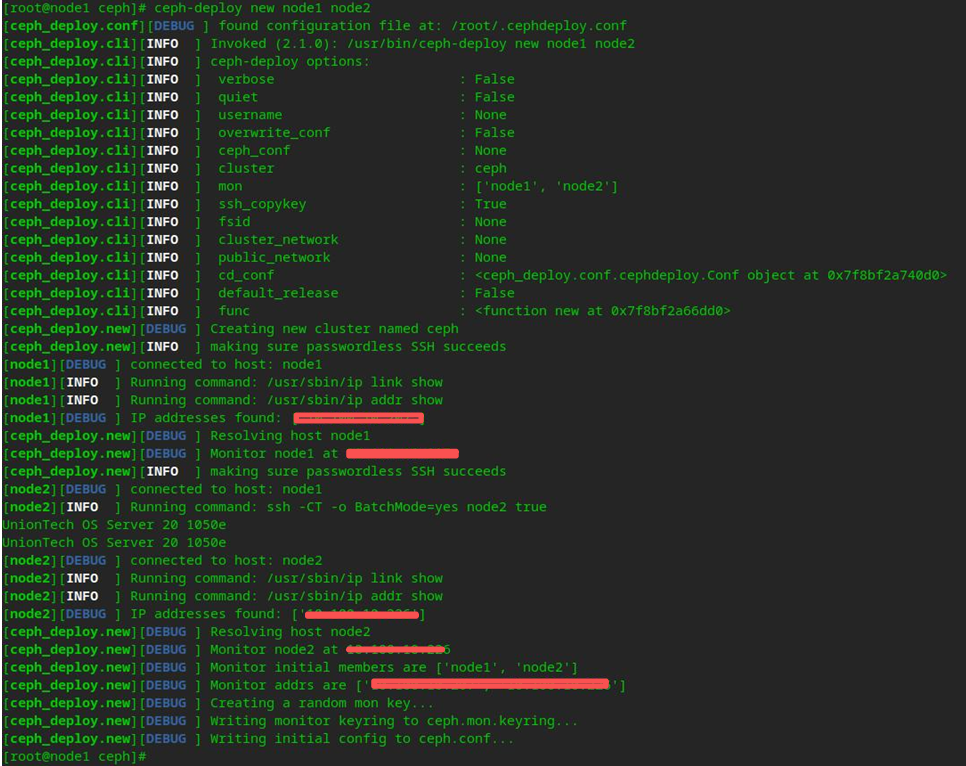The height and width of the screenshot is (766, 966).
Task: Click the 'Monitor node1 at' text
Action: (274, 454)
